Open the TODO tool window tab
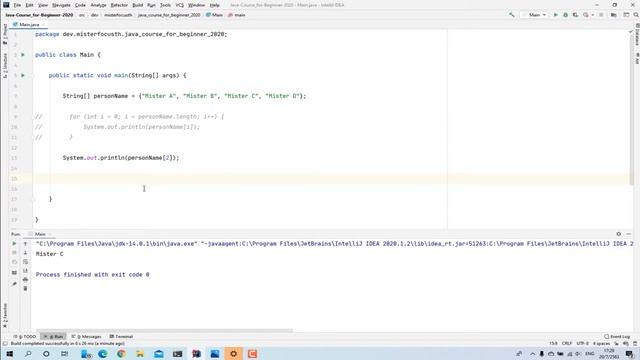 pyautogui.click(x=24, y=336)
